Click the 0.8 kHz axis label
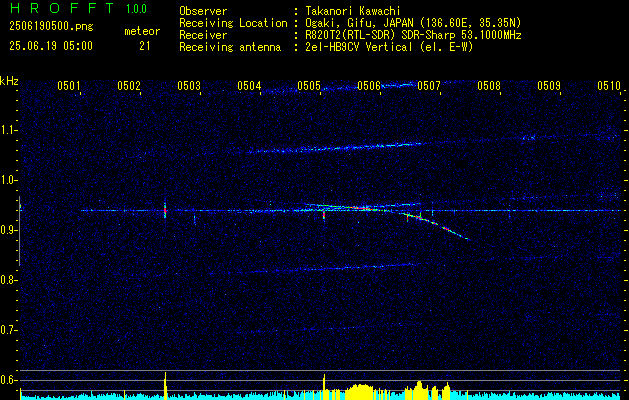Image resolution: width=629 pixels, height=400 pixels. (x=8, y=280)
